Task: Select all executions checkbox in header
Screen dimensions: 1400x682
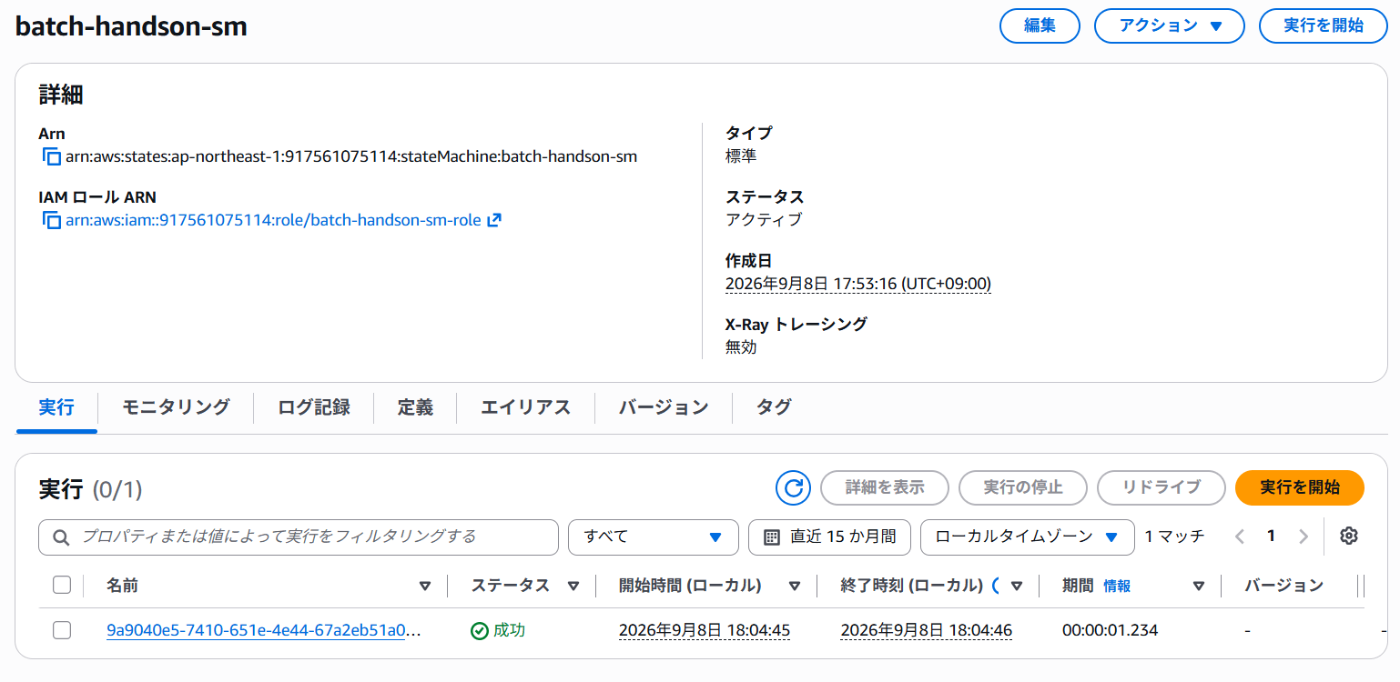Action: 62,585
